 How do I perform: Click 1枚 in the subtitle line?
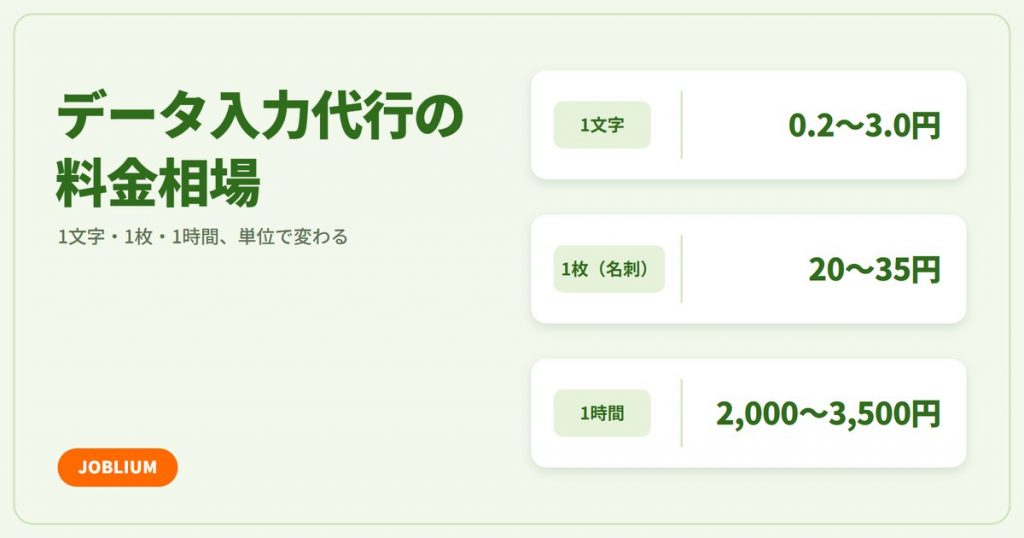pos(138,236)
